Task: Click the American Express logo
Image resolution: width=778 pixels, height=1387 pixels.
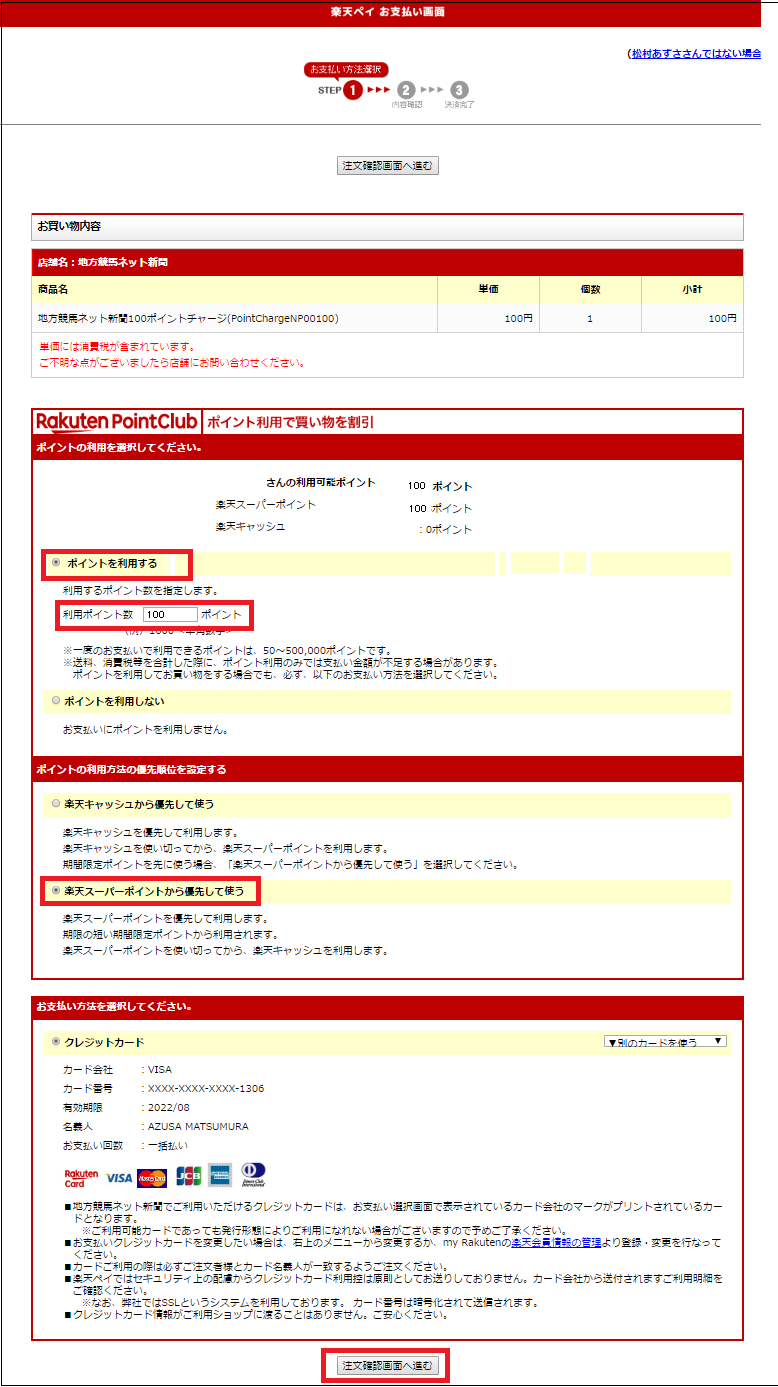Action: coord(221,1176)
